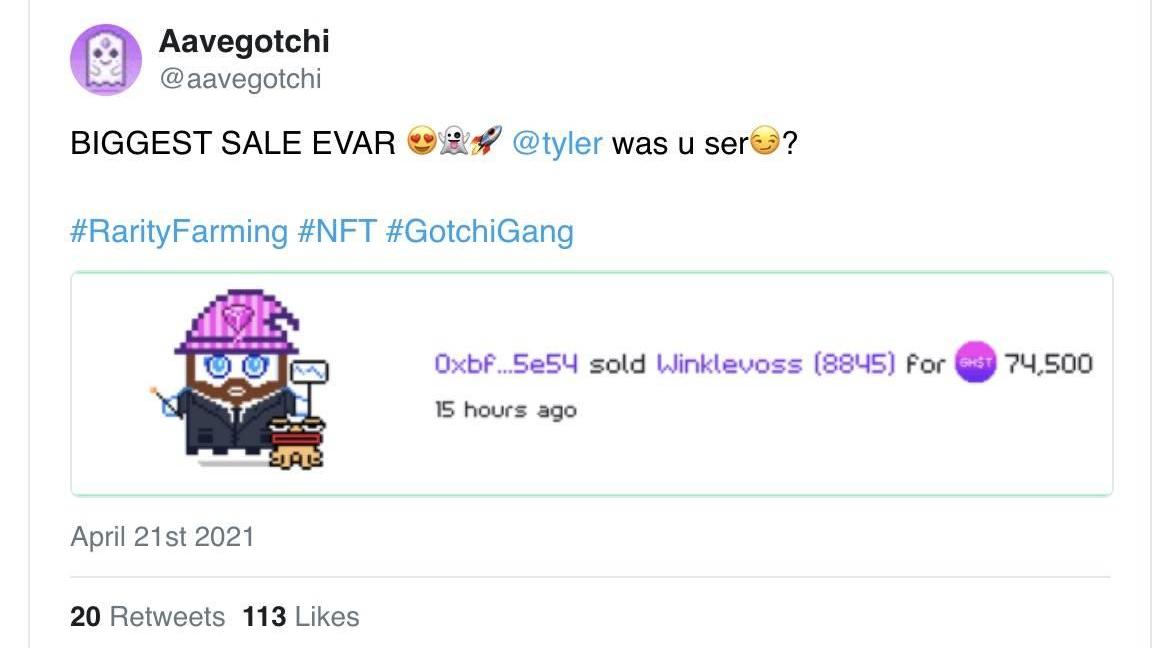Open the Winklevoss (8845) listing link
The image size is (1172, 648).
coord(775,364)
